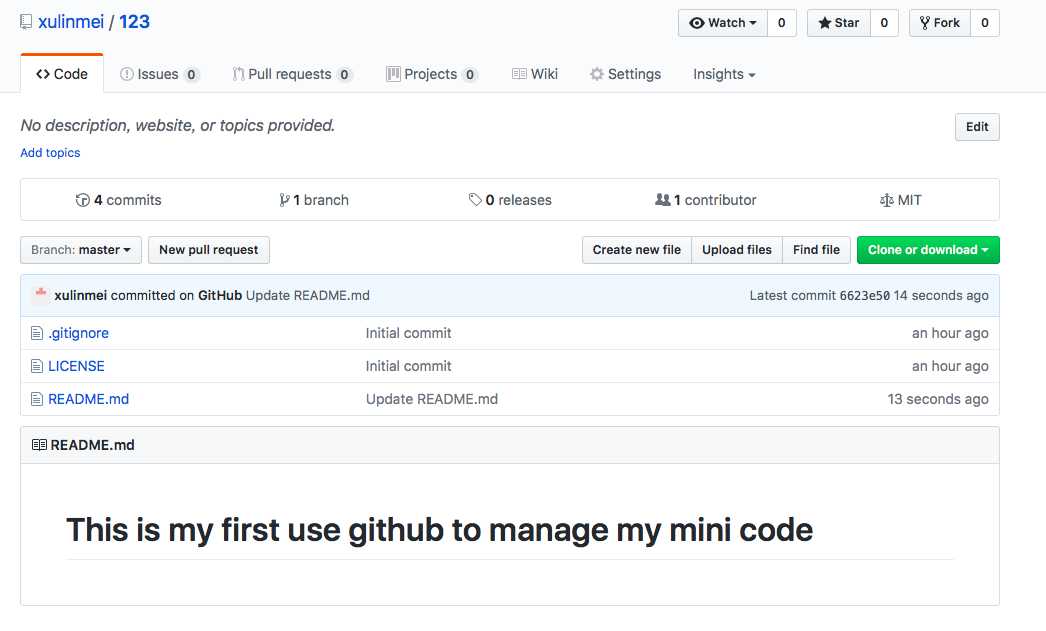Viewport: 1046px width, 631px height.
Task: Click the tag icon beside 0 releases
Action: pos(475,199)
